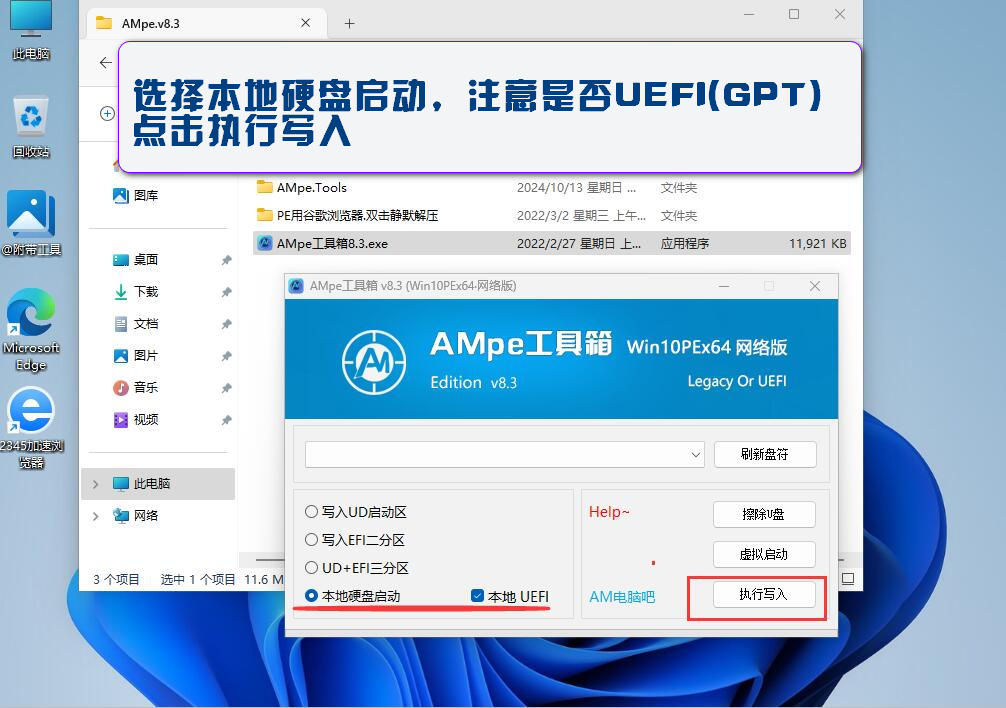Select the 本地硬盘启动 radio option
The image size is (1006, 708).
(311, 596)
